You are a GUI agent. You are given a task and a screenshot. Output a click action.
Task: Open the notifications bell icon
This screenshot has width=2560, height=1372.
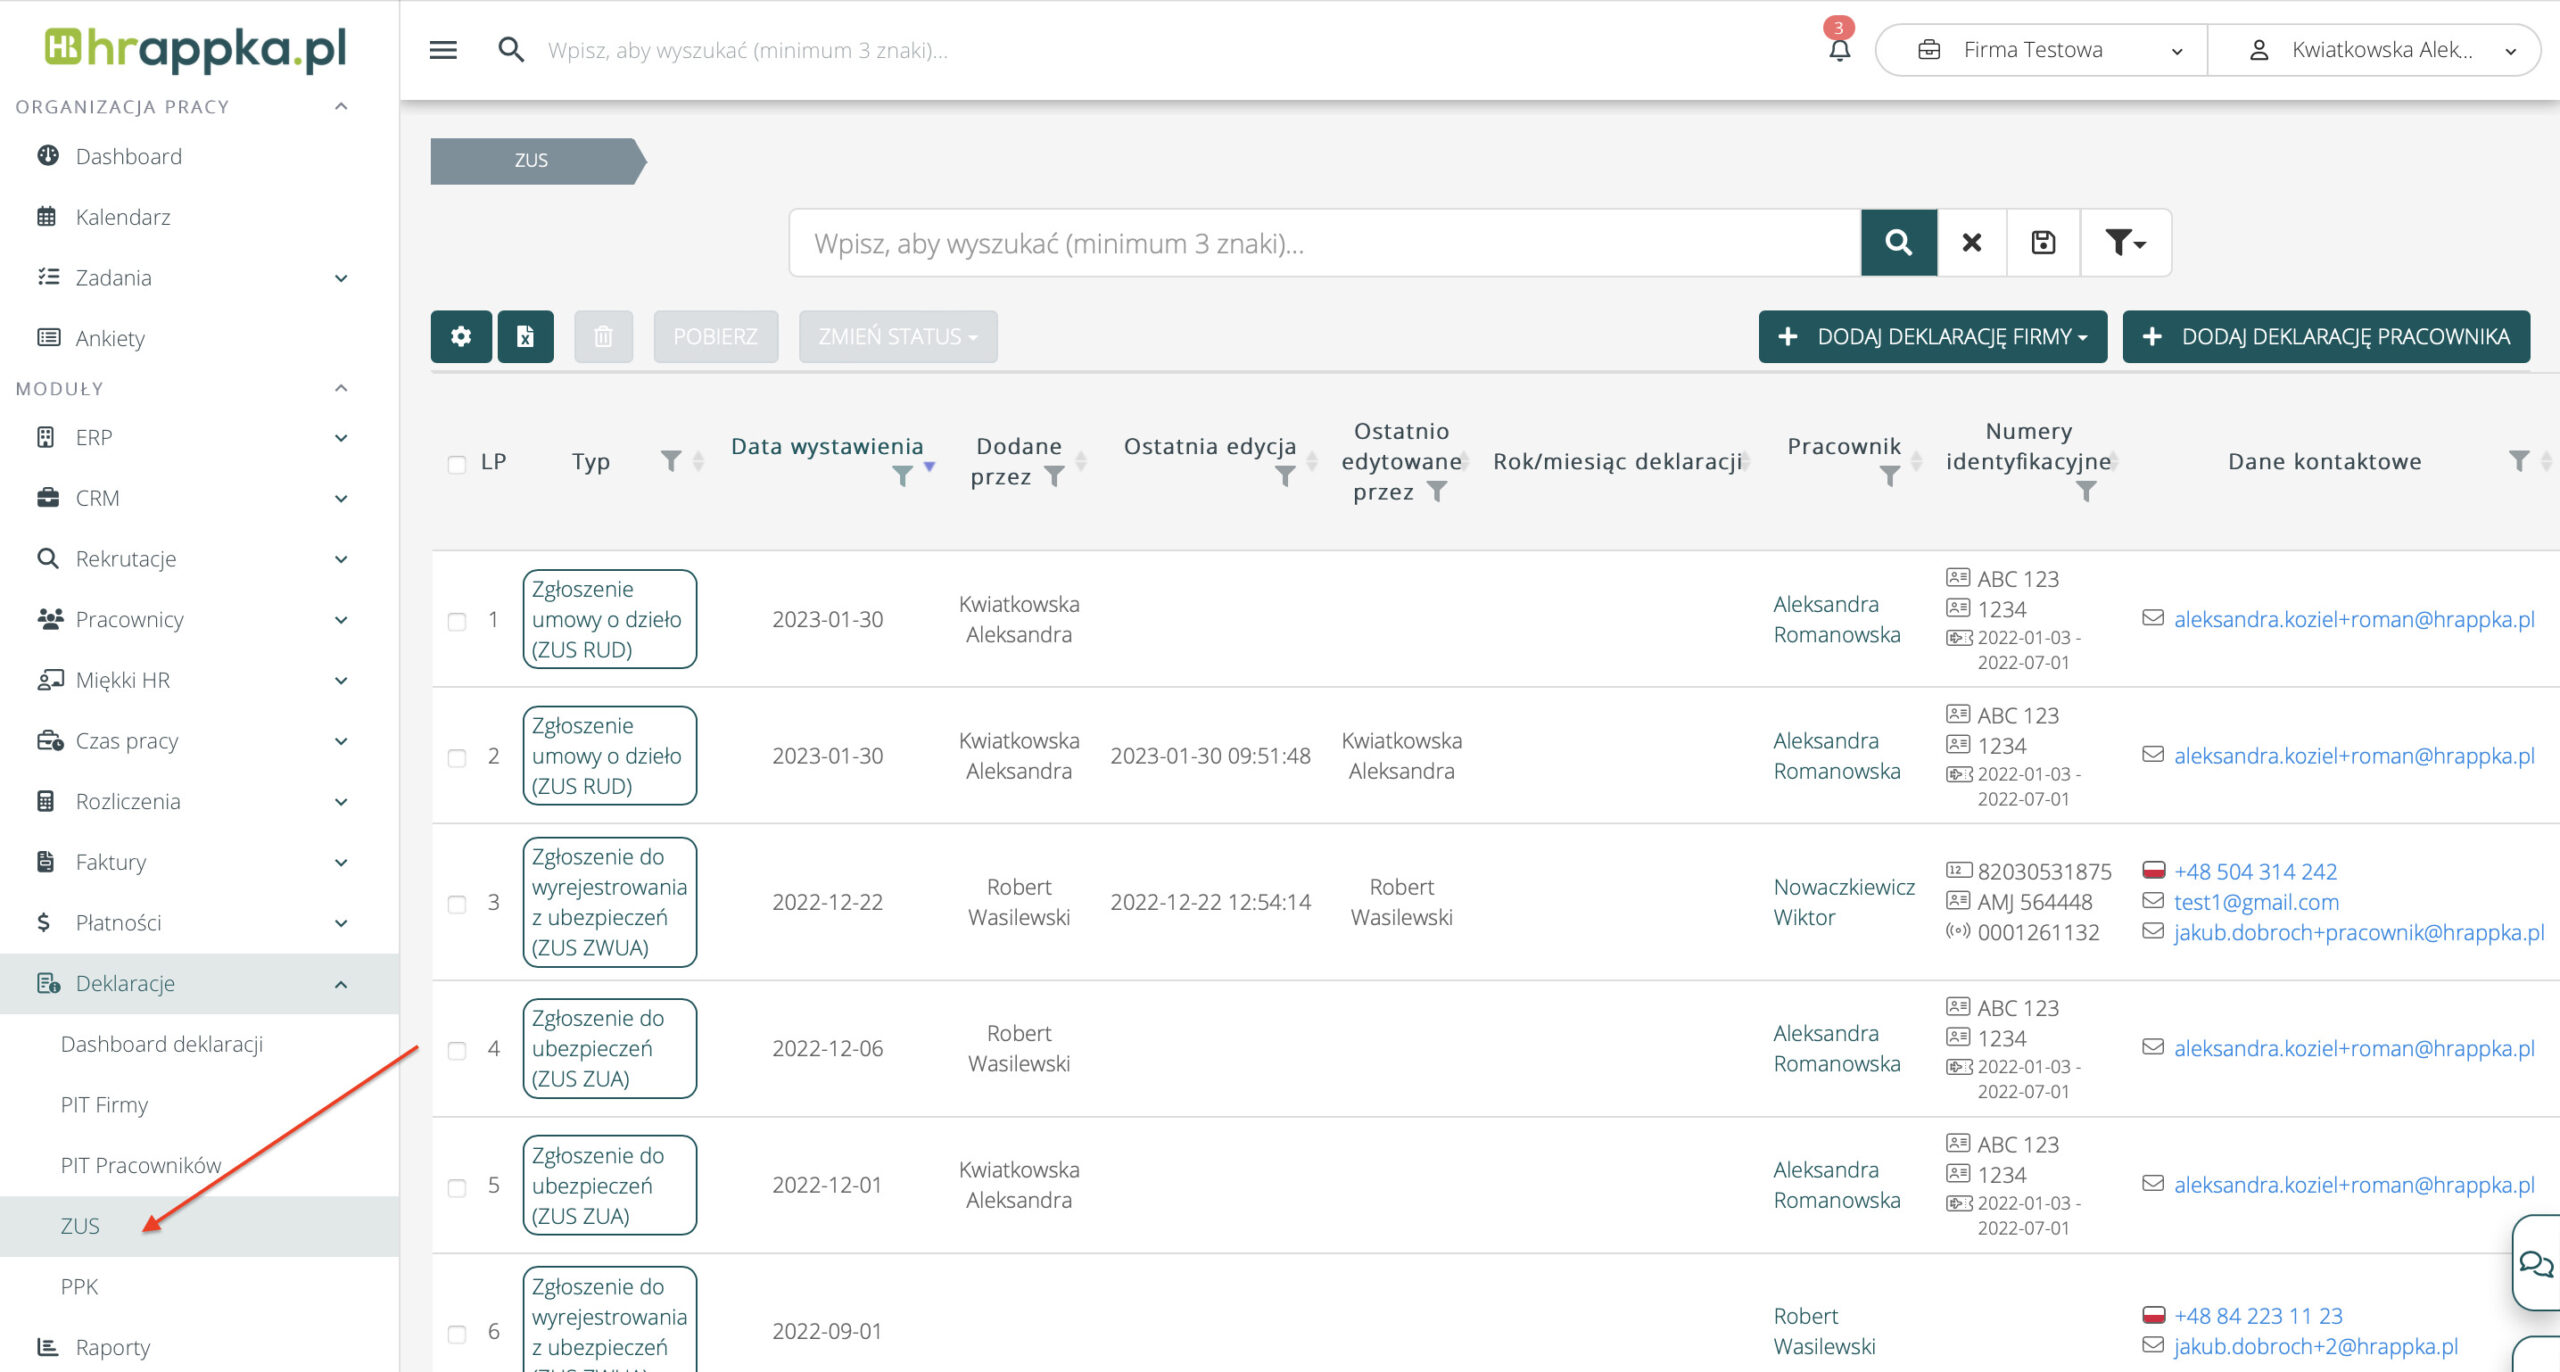[1838, 50]
